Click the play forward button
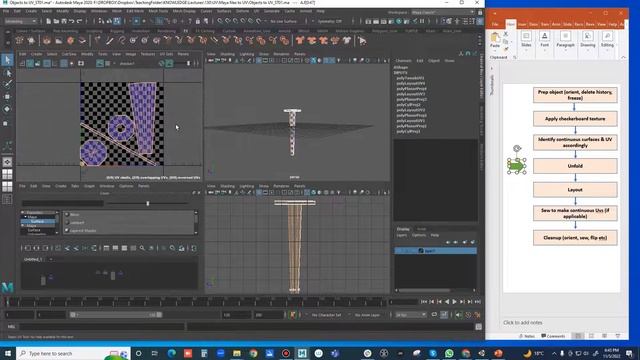Viewport: 640px width, 360px height. point(454,302)
